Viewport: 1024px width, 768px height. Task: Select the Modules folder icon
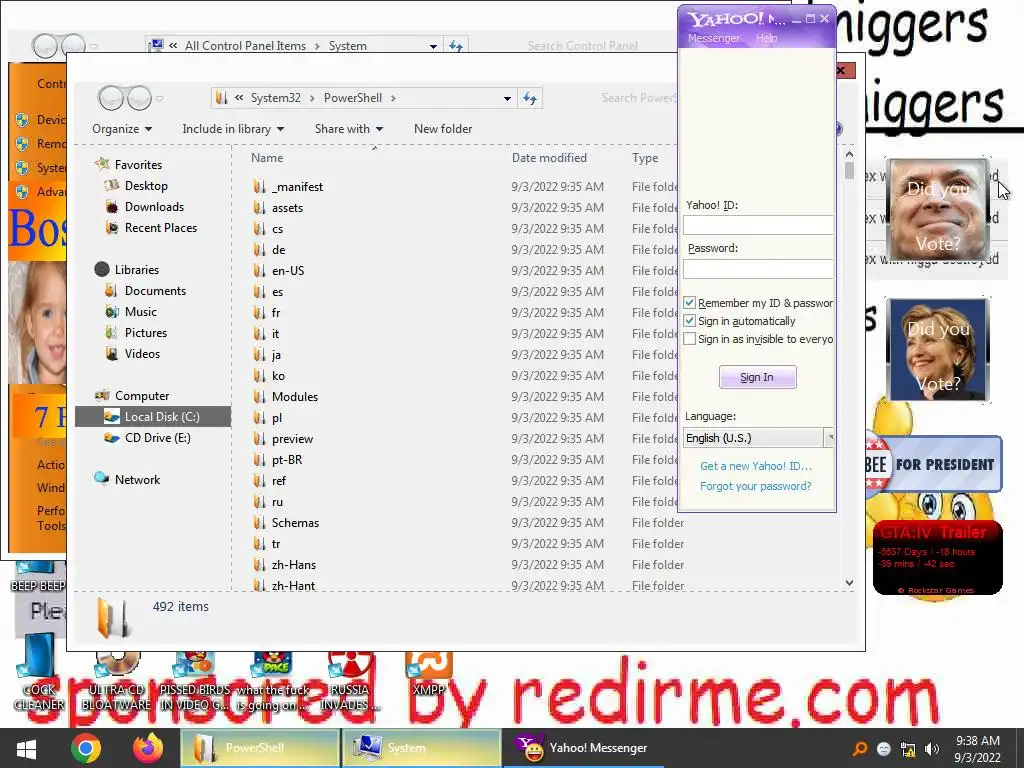pos(259,396)
